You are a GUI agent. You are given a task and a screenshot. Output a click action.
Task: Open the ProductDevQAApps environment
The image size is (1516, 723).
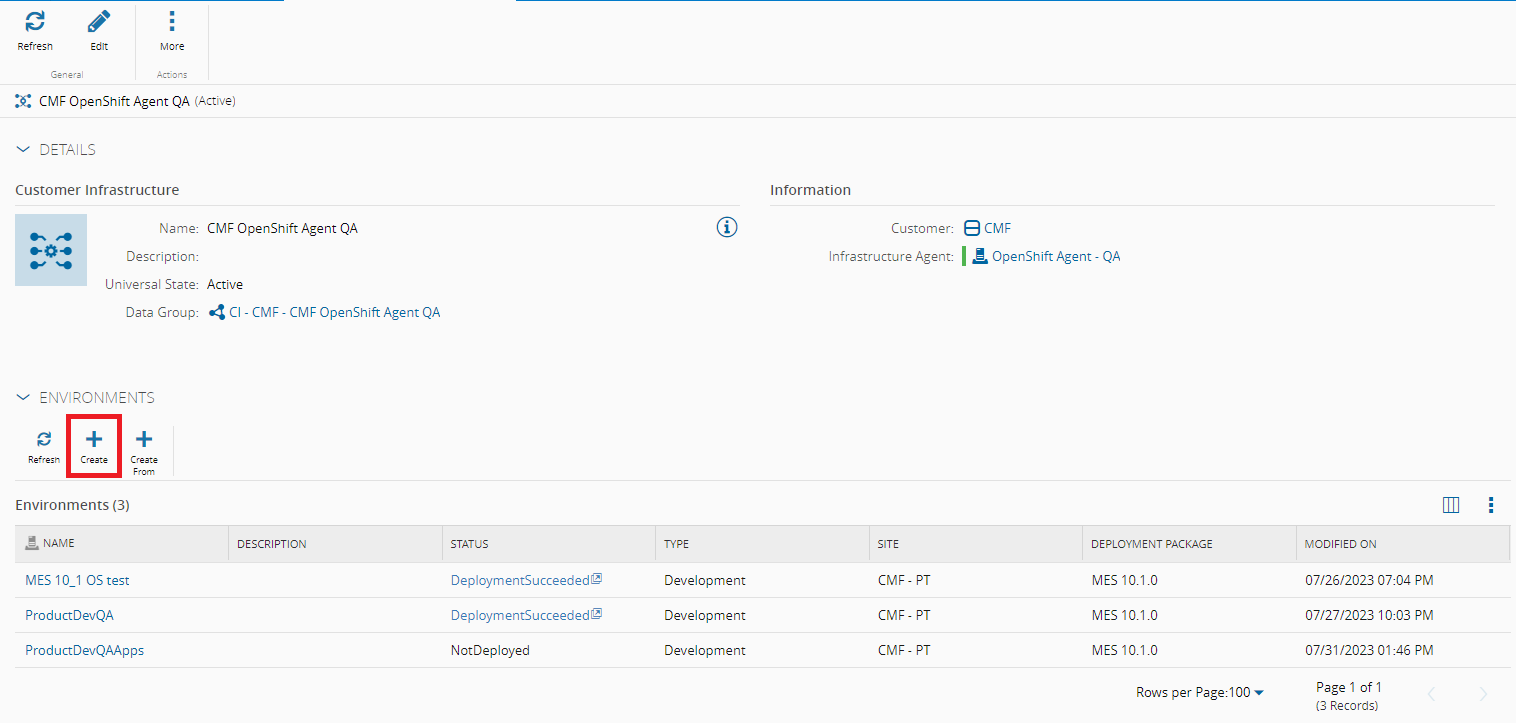pos(84,650)
